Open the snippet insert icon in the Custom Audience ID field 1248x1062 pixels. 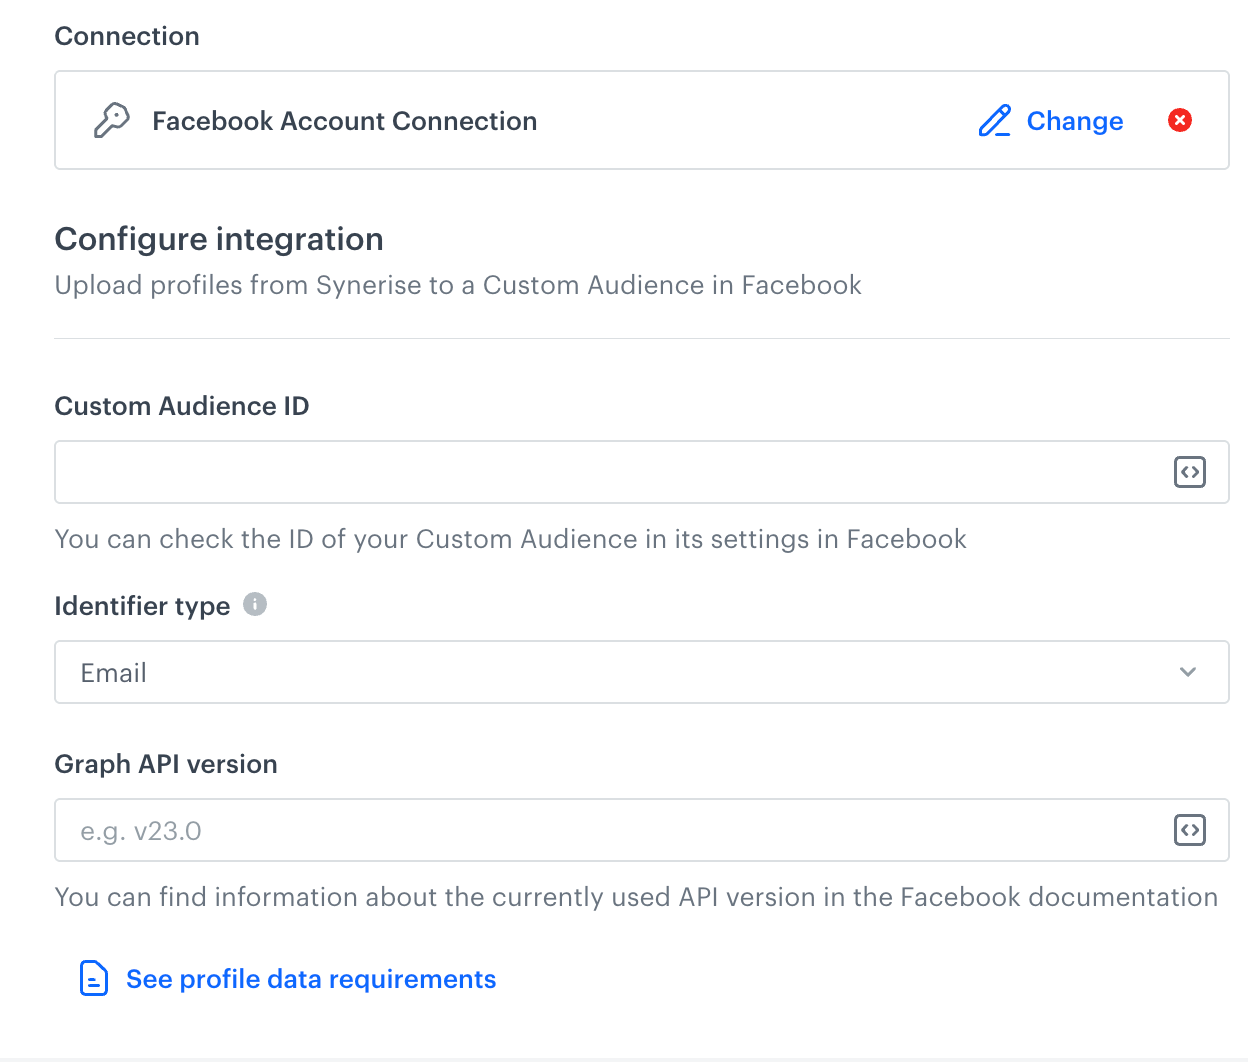[1189, 472]
